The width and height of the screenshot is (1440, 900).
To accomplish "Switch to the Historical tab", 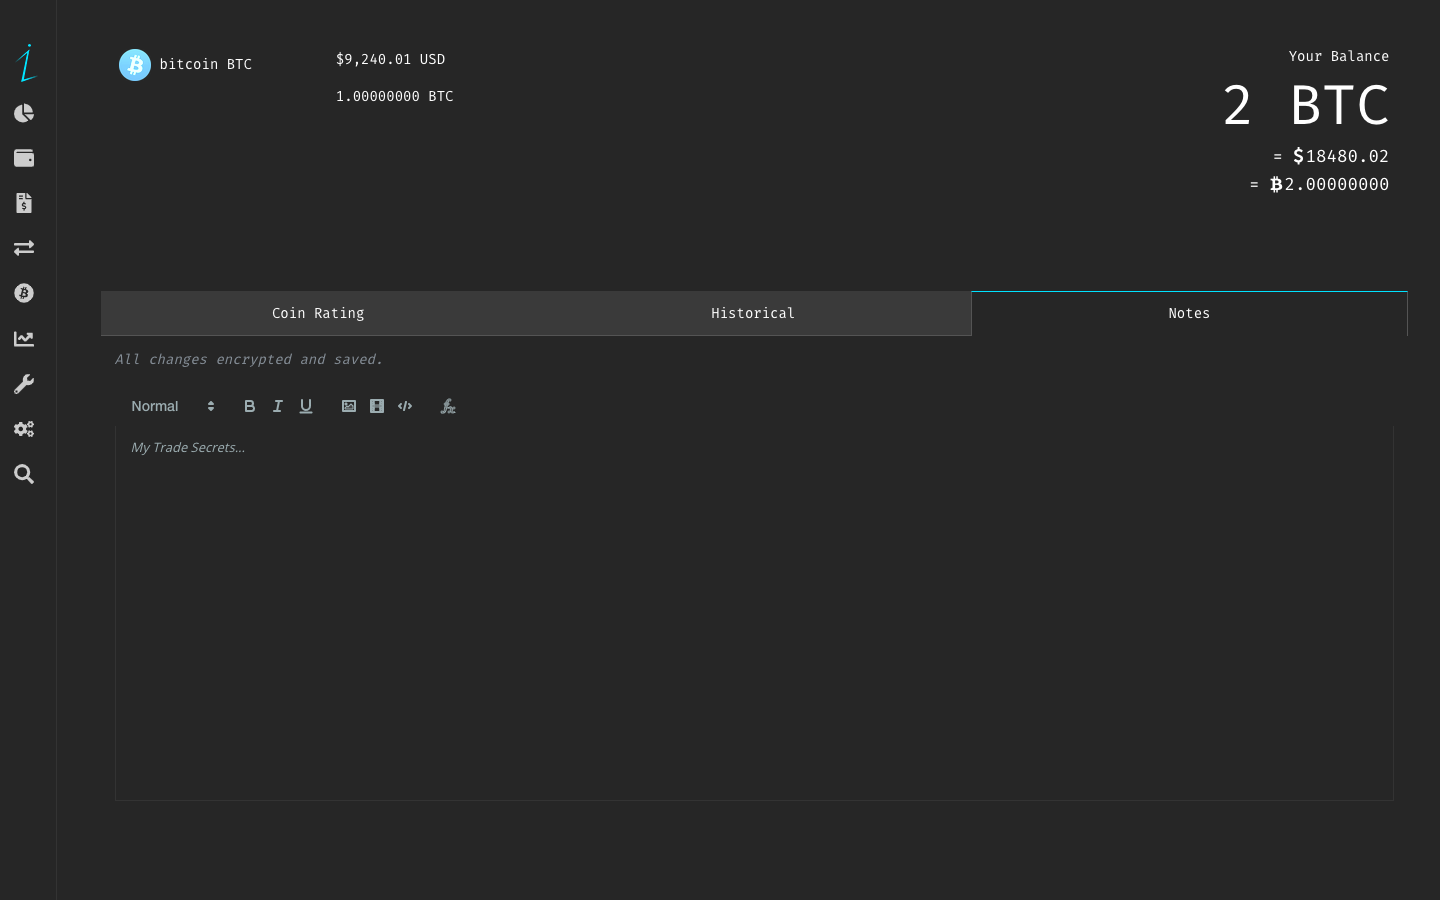I will [753, 314].
